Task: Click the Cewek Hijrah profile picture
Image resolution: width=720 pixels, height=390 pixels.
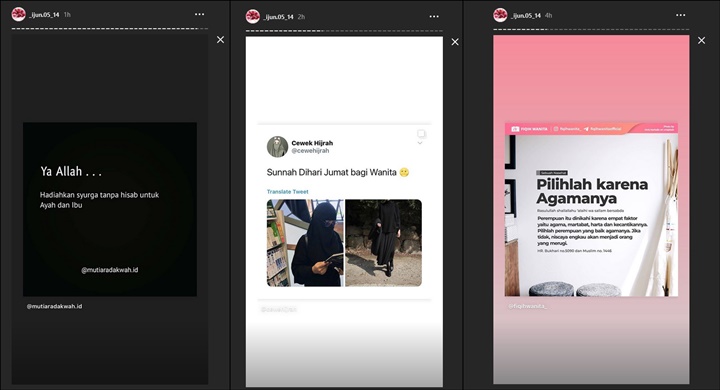Action: coord(277,147)
